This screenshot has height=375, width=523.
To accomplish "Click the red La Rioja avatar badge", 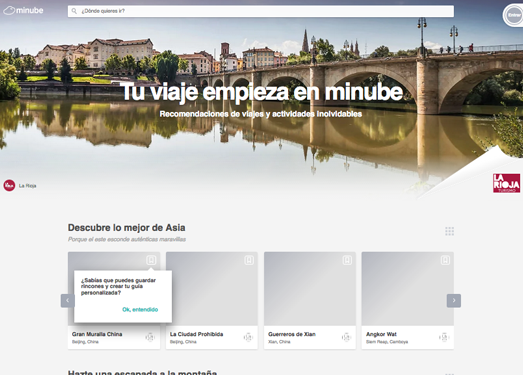I will (x=9, y=185).
